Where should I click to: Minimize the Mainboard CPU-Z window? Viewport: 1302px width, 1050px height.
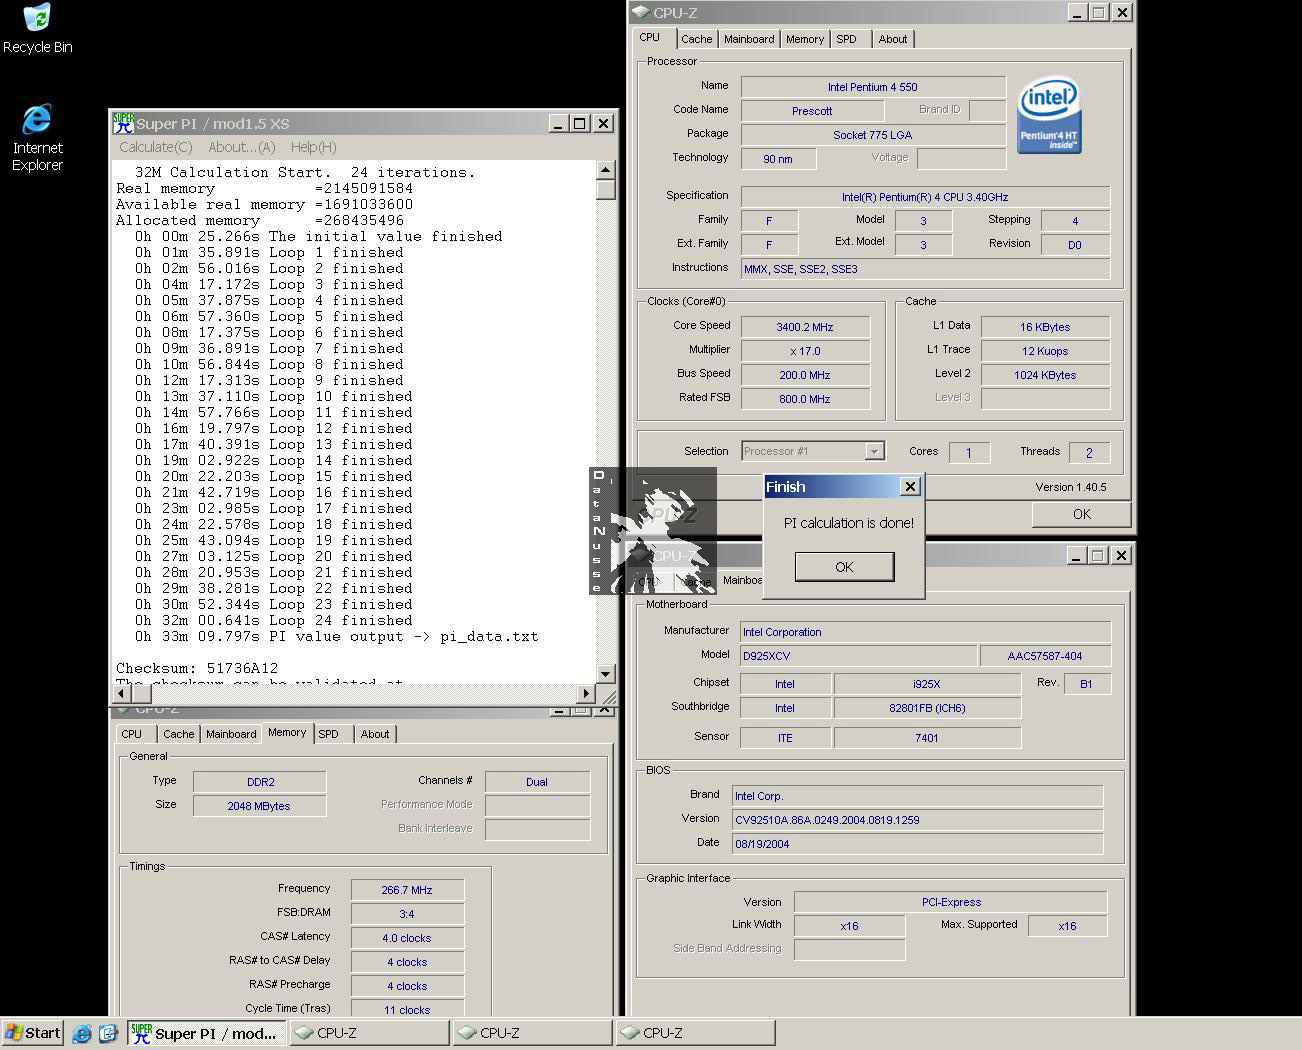(1075, 555)
